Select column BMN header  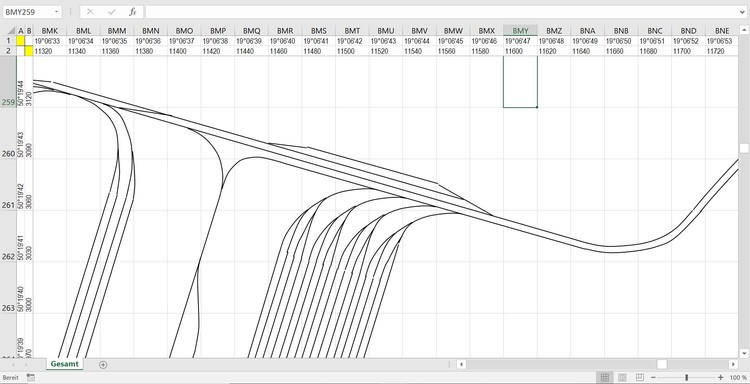(151, 31)
